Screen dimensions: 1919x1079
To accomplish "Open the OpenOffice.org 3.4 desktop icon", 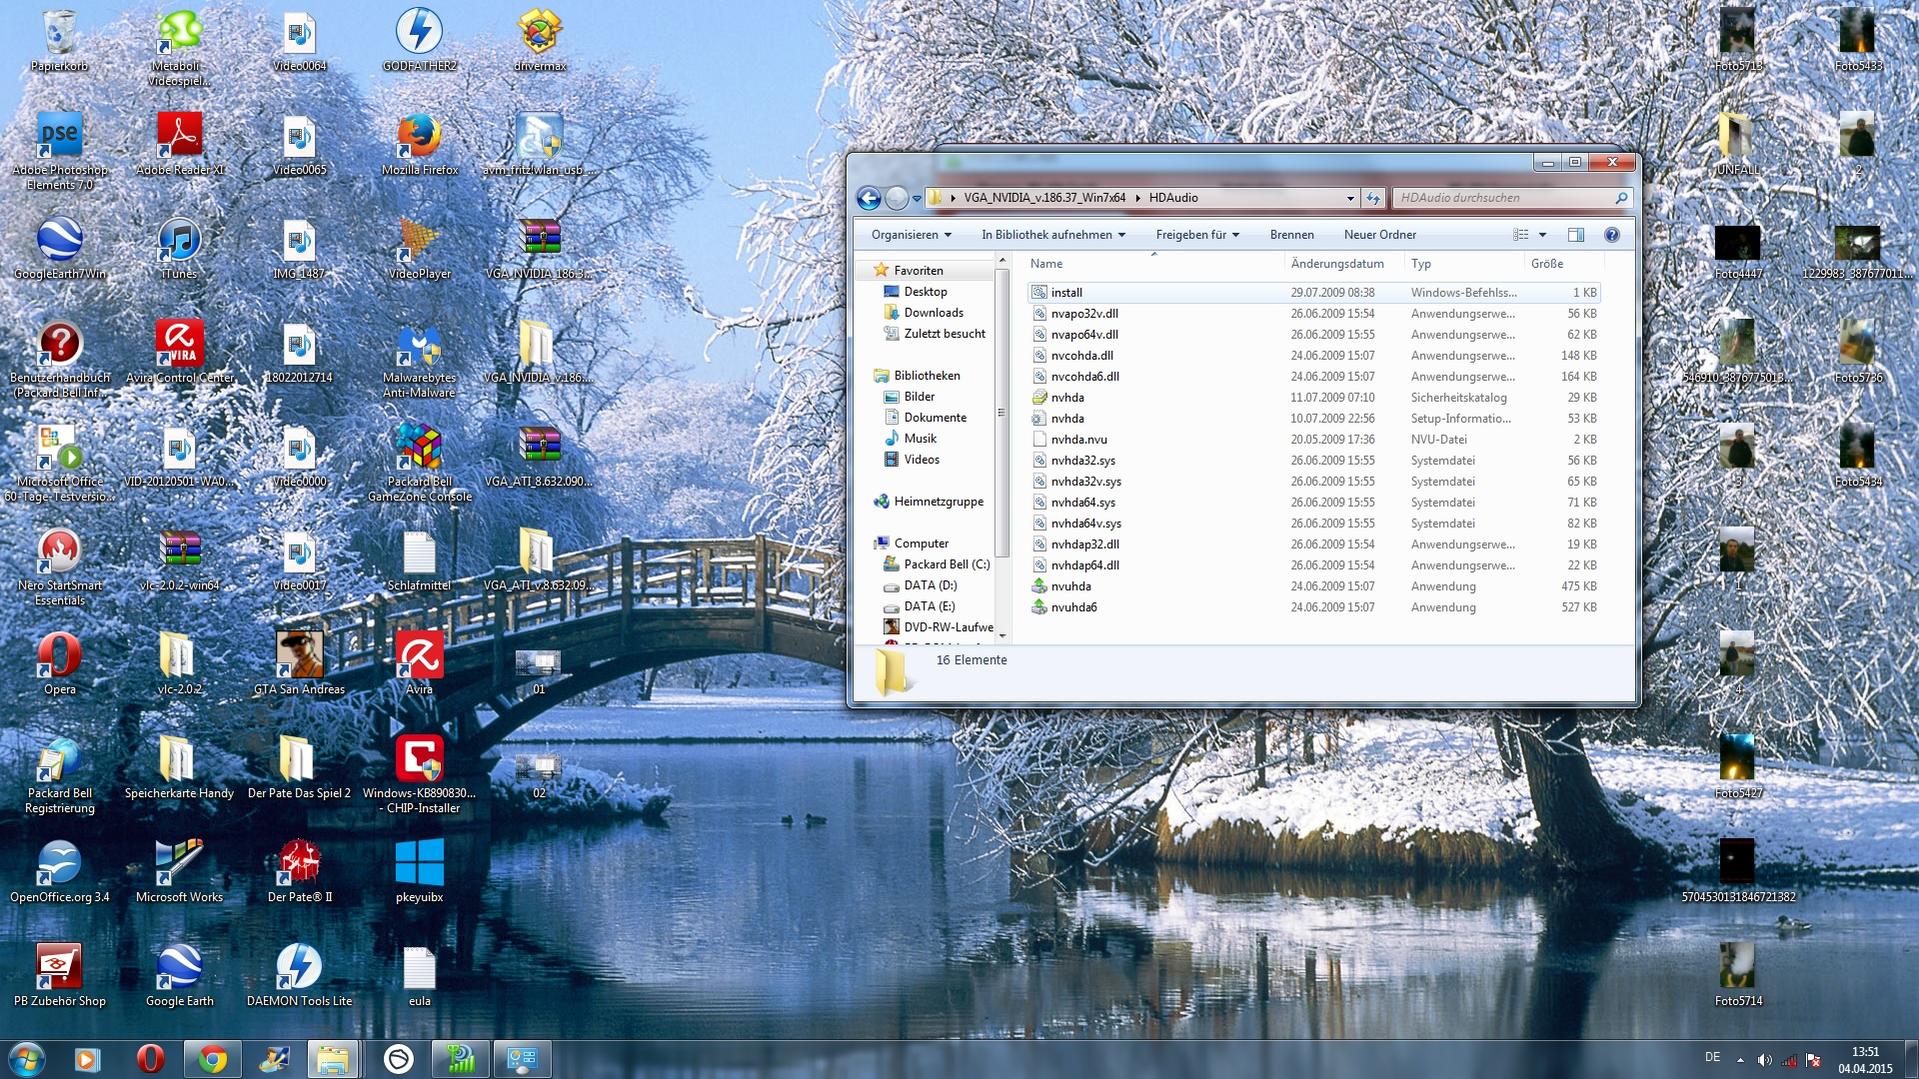I will tap(59, 871).
